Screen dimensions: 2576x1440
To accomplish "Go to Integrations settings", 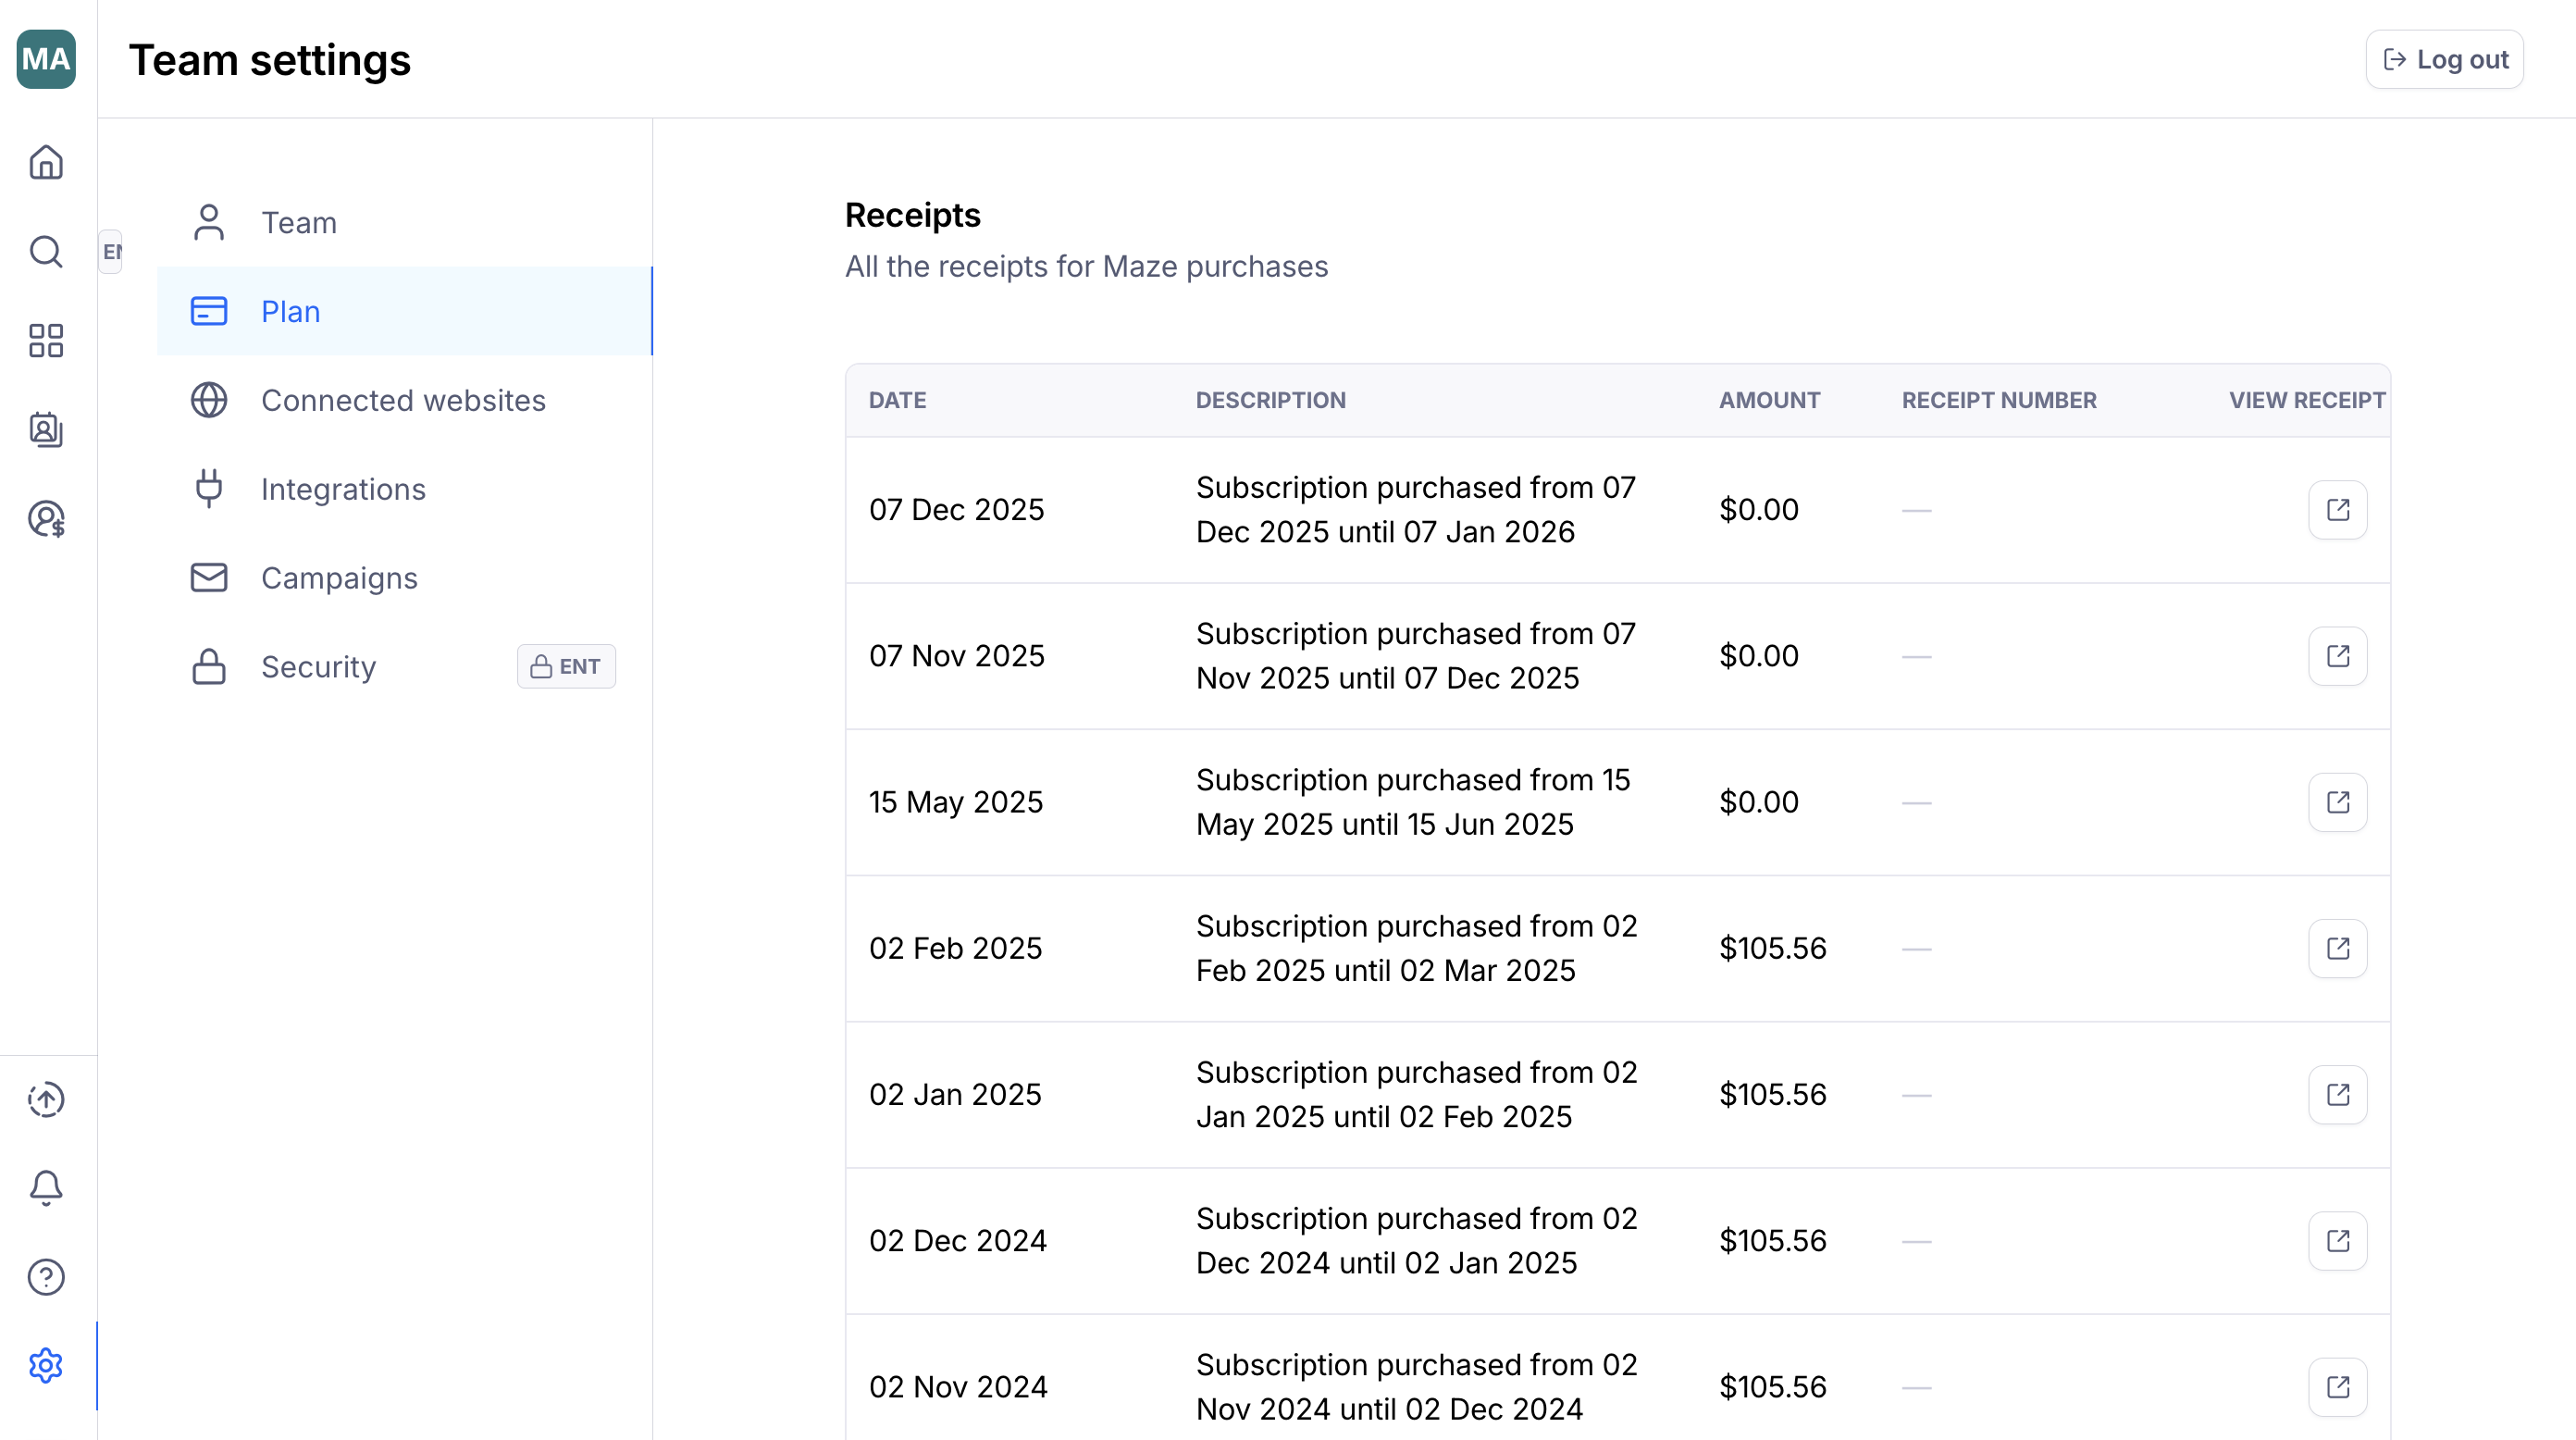I will (343, 489).
